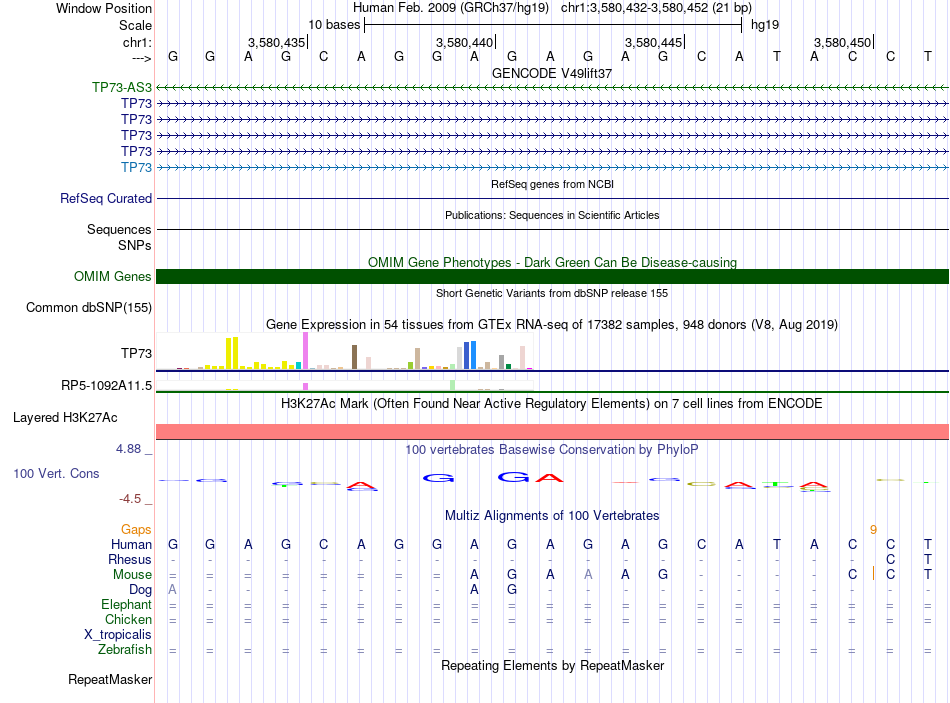The height and width of the screenshot is (703, 950).
Task: Click the 3,580,445 ruler coordinate
Action: (654, 42)
